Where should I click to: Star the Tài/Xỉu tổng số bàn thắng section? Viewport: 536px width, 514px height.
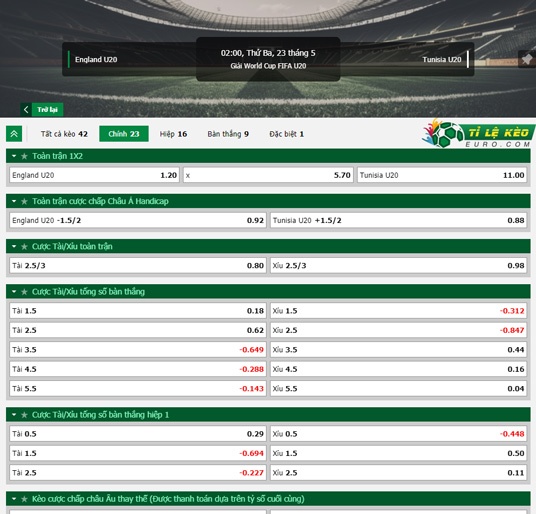pos(24,292)
